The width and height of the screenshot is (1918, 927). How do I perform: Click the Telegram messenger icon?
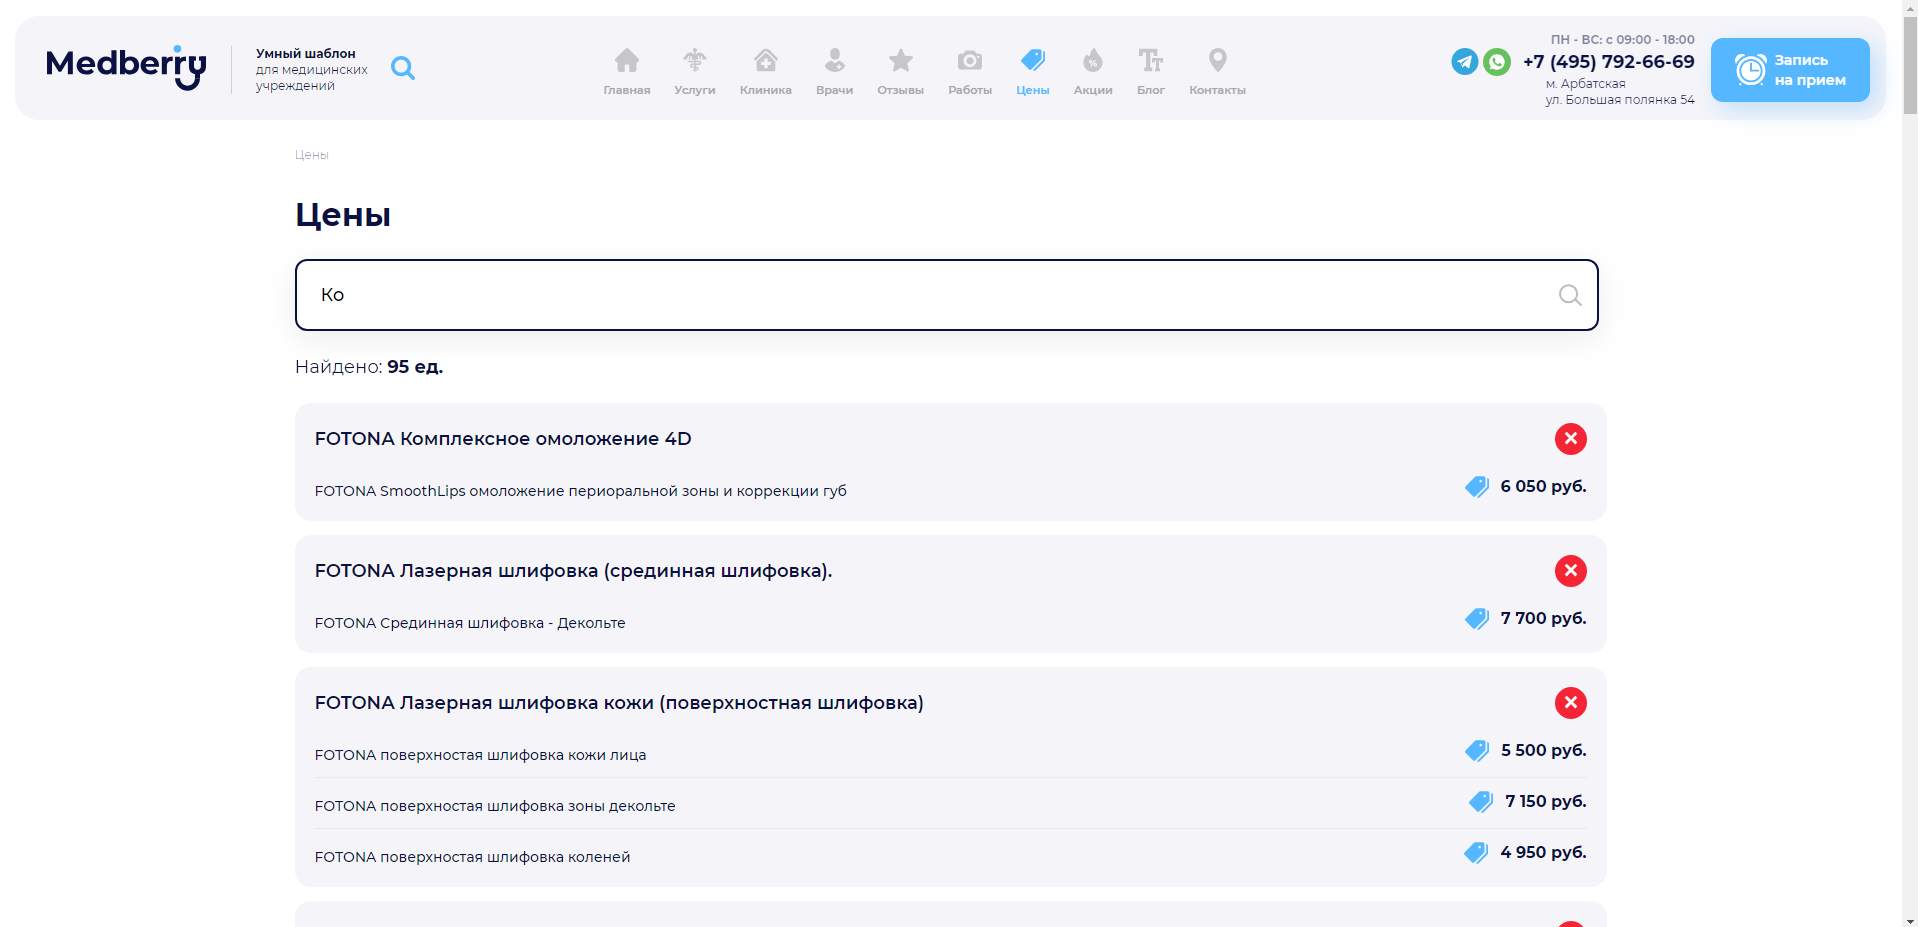pyautogui.click(x=1464, y=62)
